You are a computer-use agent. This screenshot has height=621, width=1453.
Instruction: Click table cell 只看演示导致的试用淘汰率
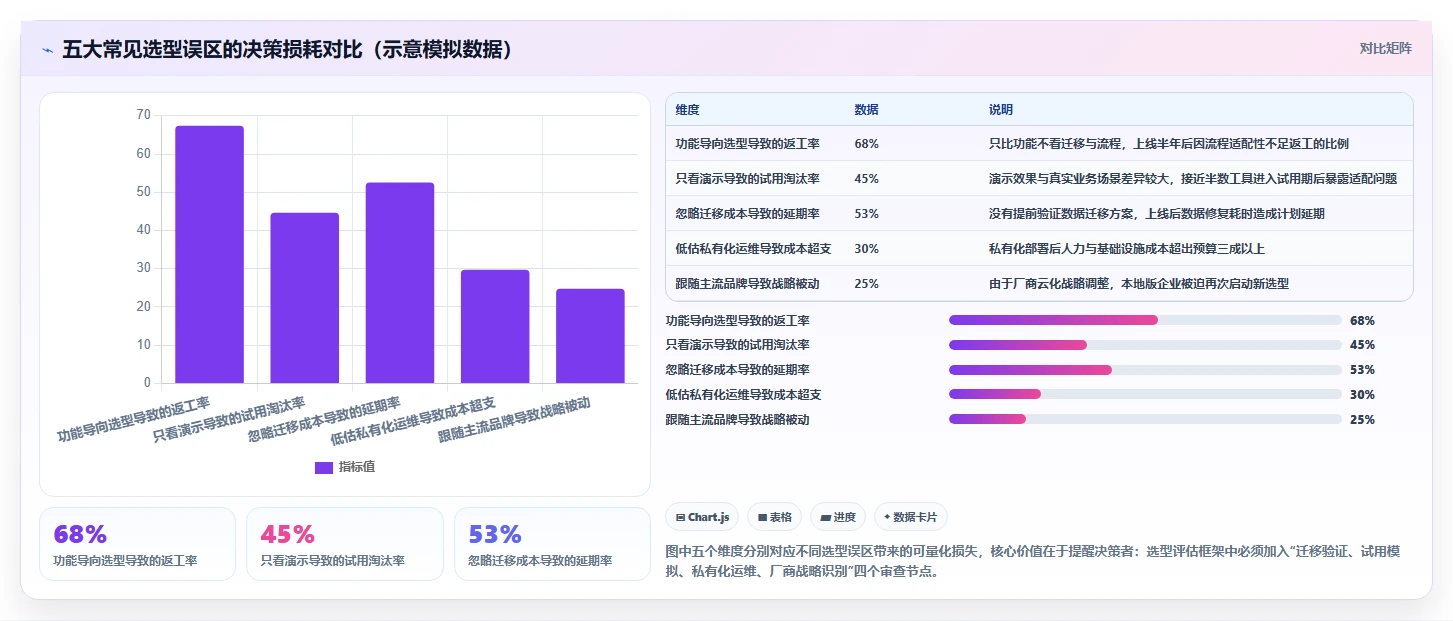pyautogui.click(x=747, y=179)
